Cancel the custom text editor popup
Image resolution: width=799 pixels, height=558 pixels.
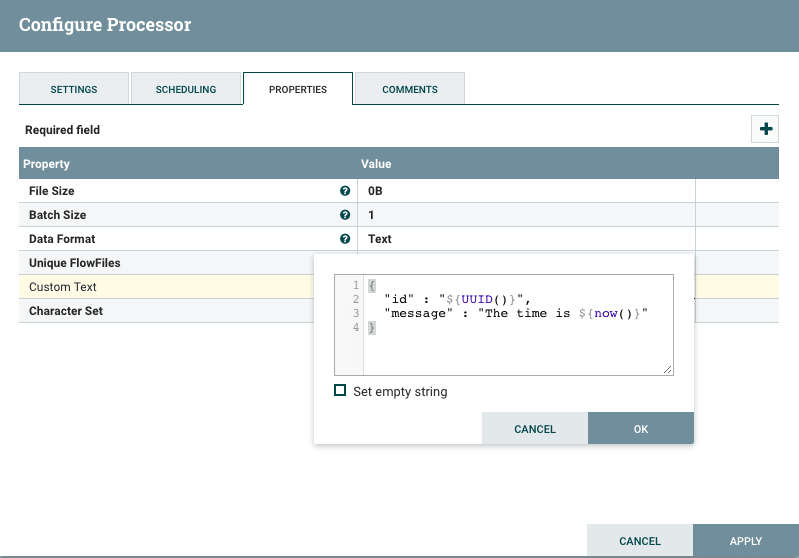pyautogui.click(x=535, y=429)
